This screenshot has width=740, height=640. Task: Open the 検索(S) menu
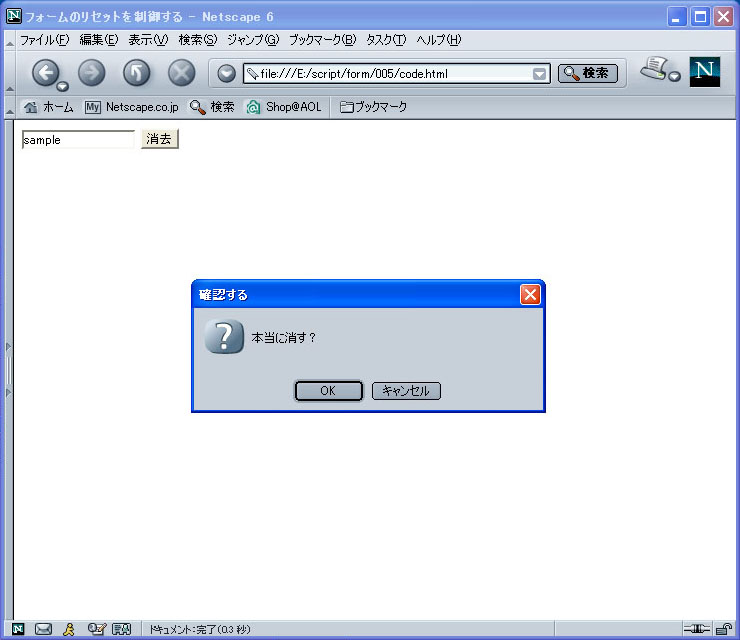click(x=198, y=40)
